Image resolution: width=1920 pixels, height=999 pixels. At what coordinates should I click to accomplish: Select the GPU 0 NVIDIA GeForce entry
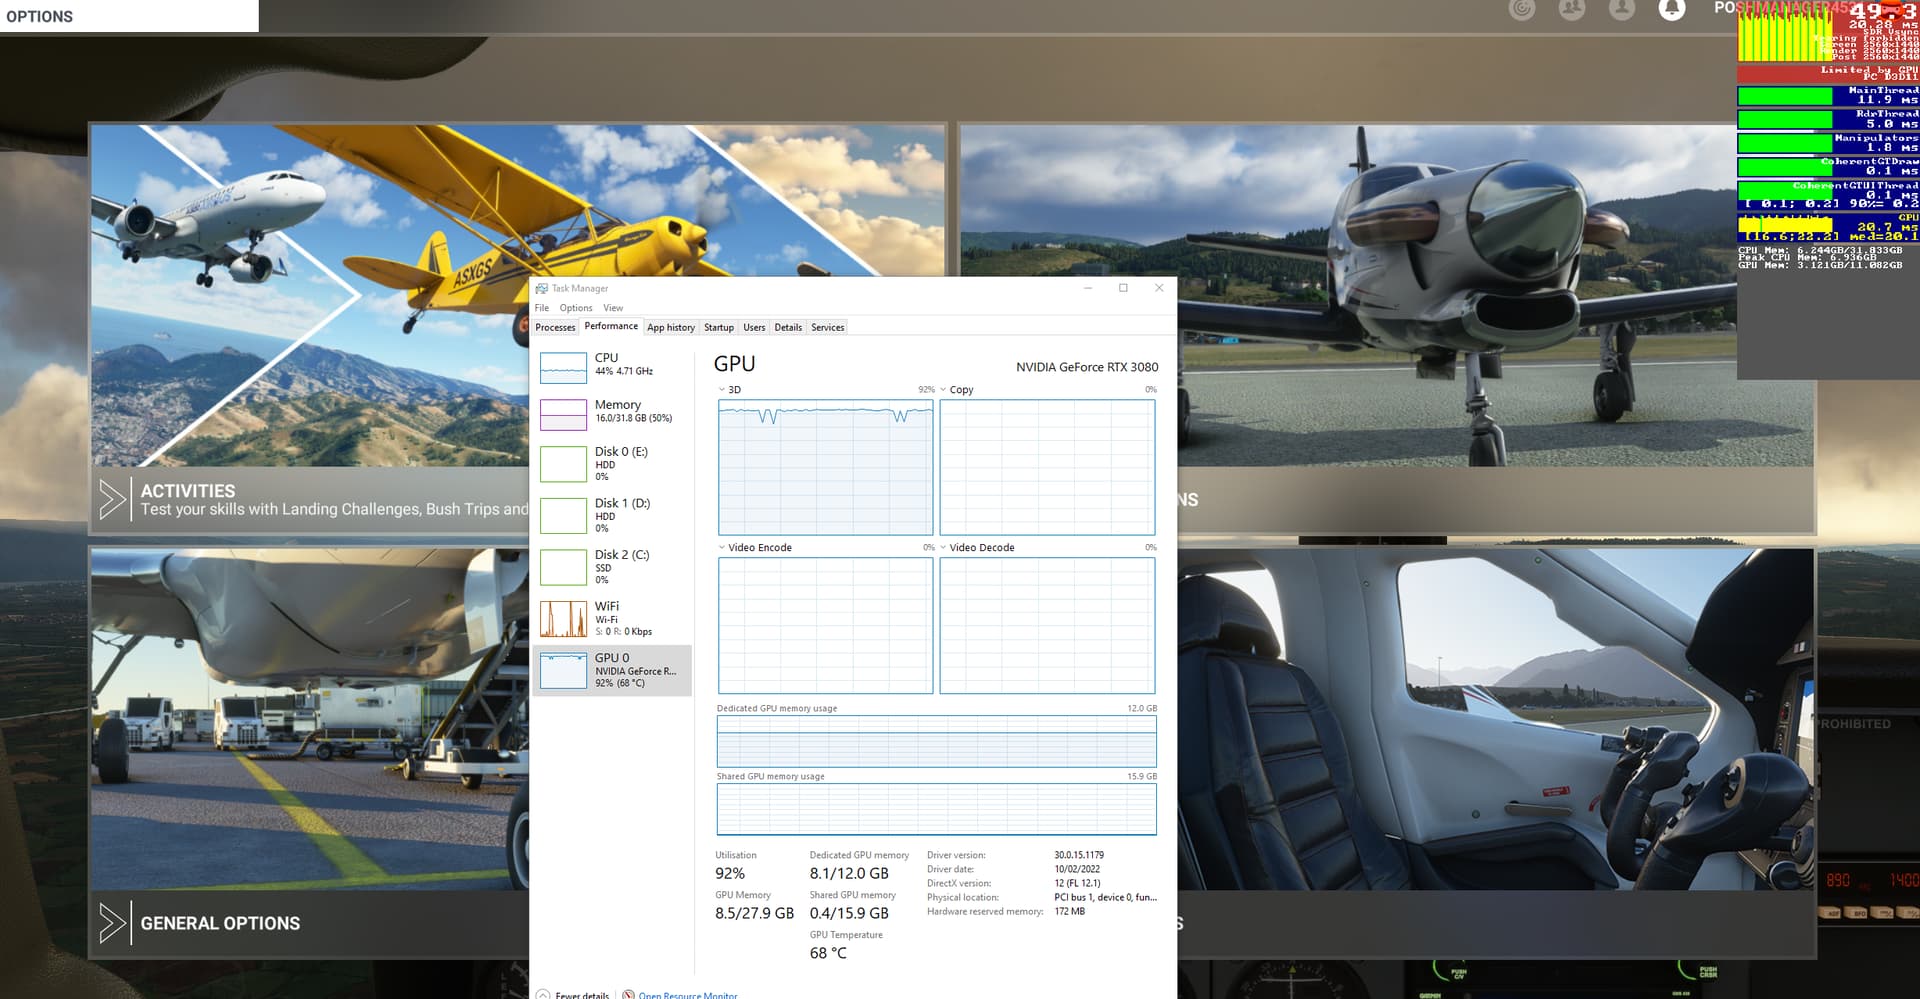(613, 671)
